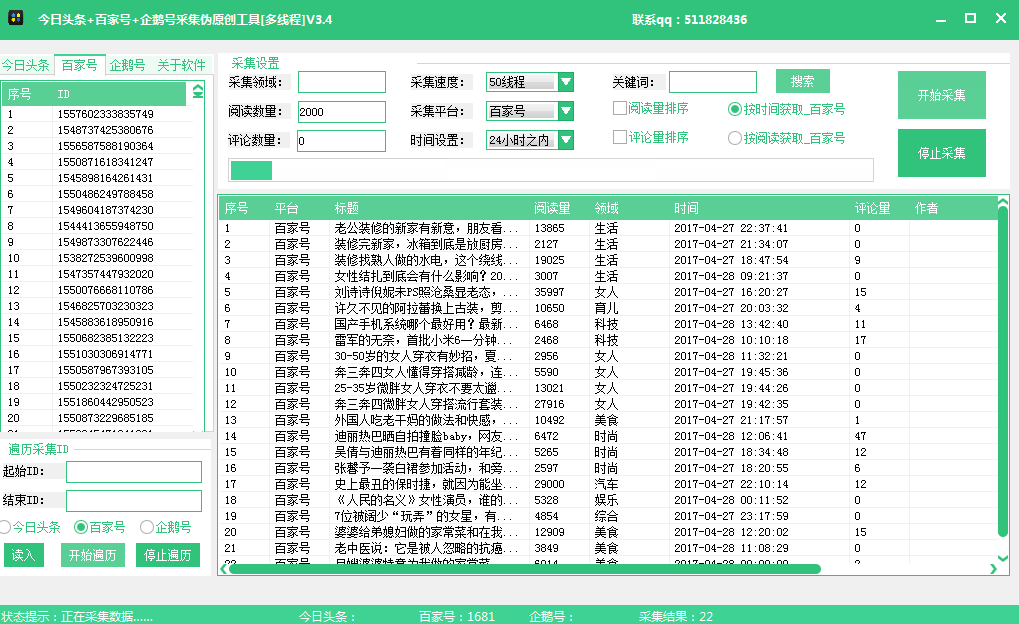The image size is (1019, 624).
Task: Click the 停止遍历 button
Action: point(168,555)
